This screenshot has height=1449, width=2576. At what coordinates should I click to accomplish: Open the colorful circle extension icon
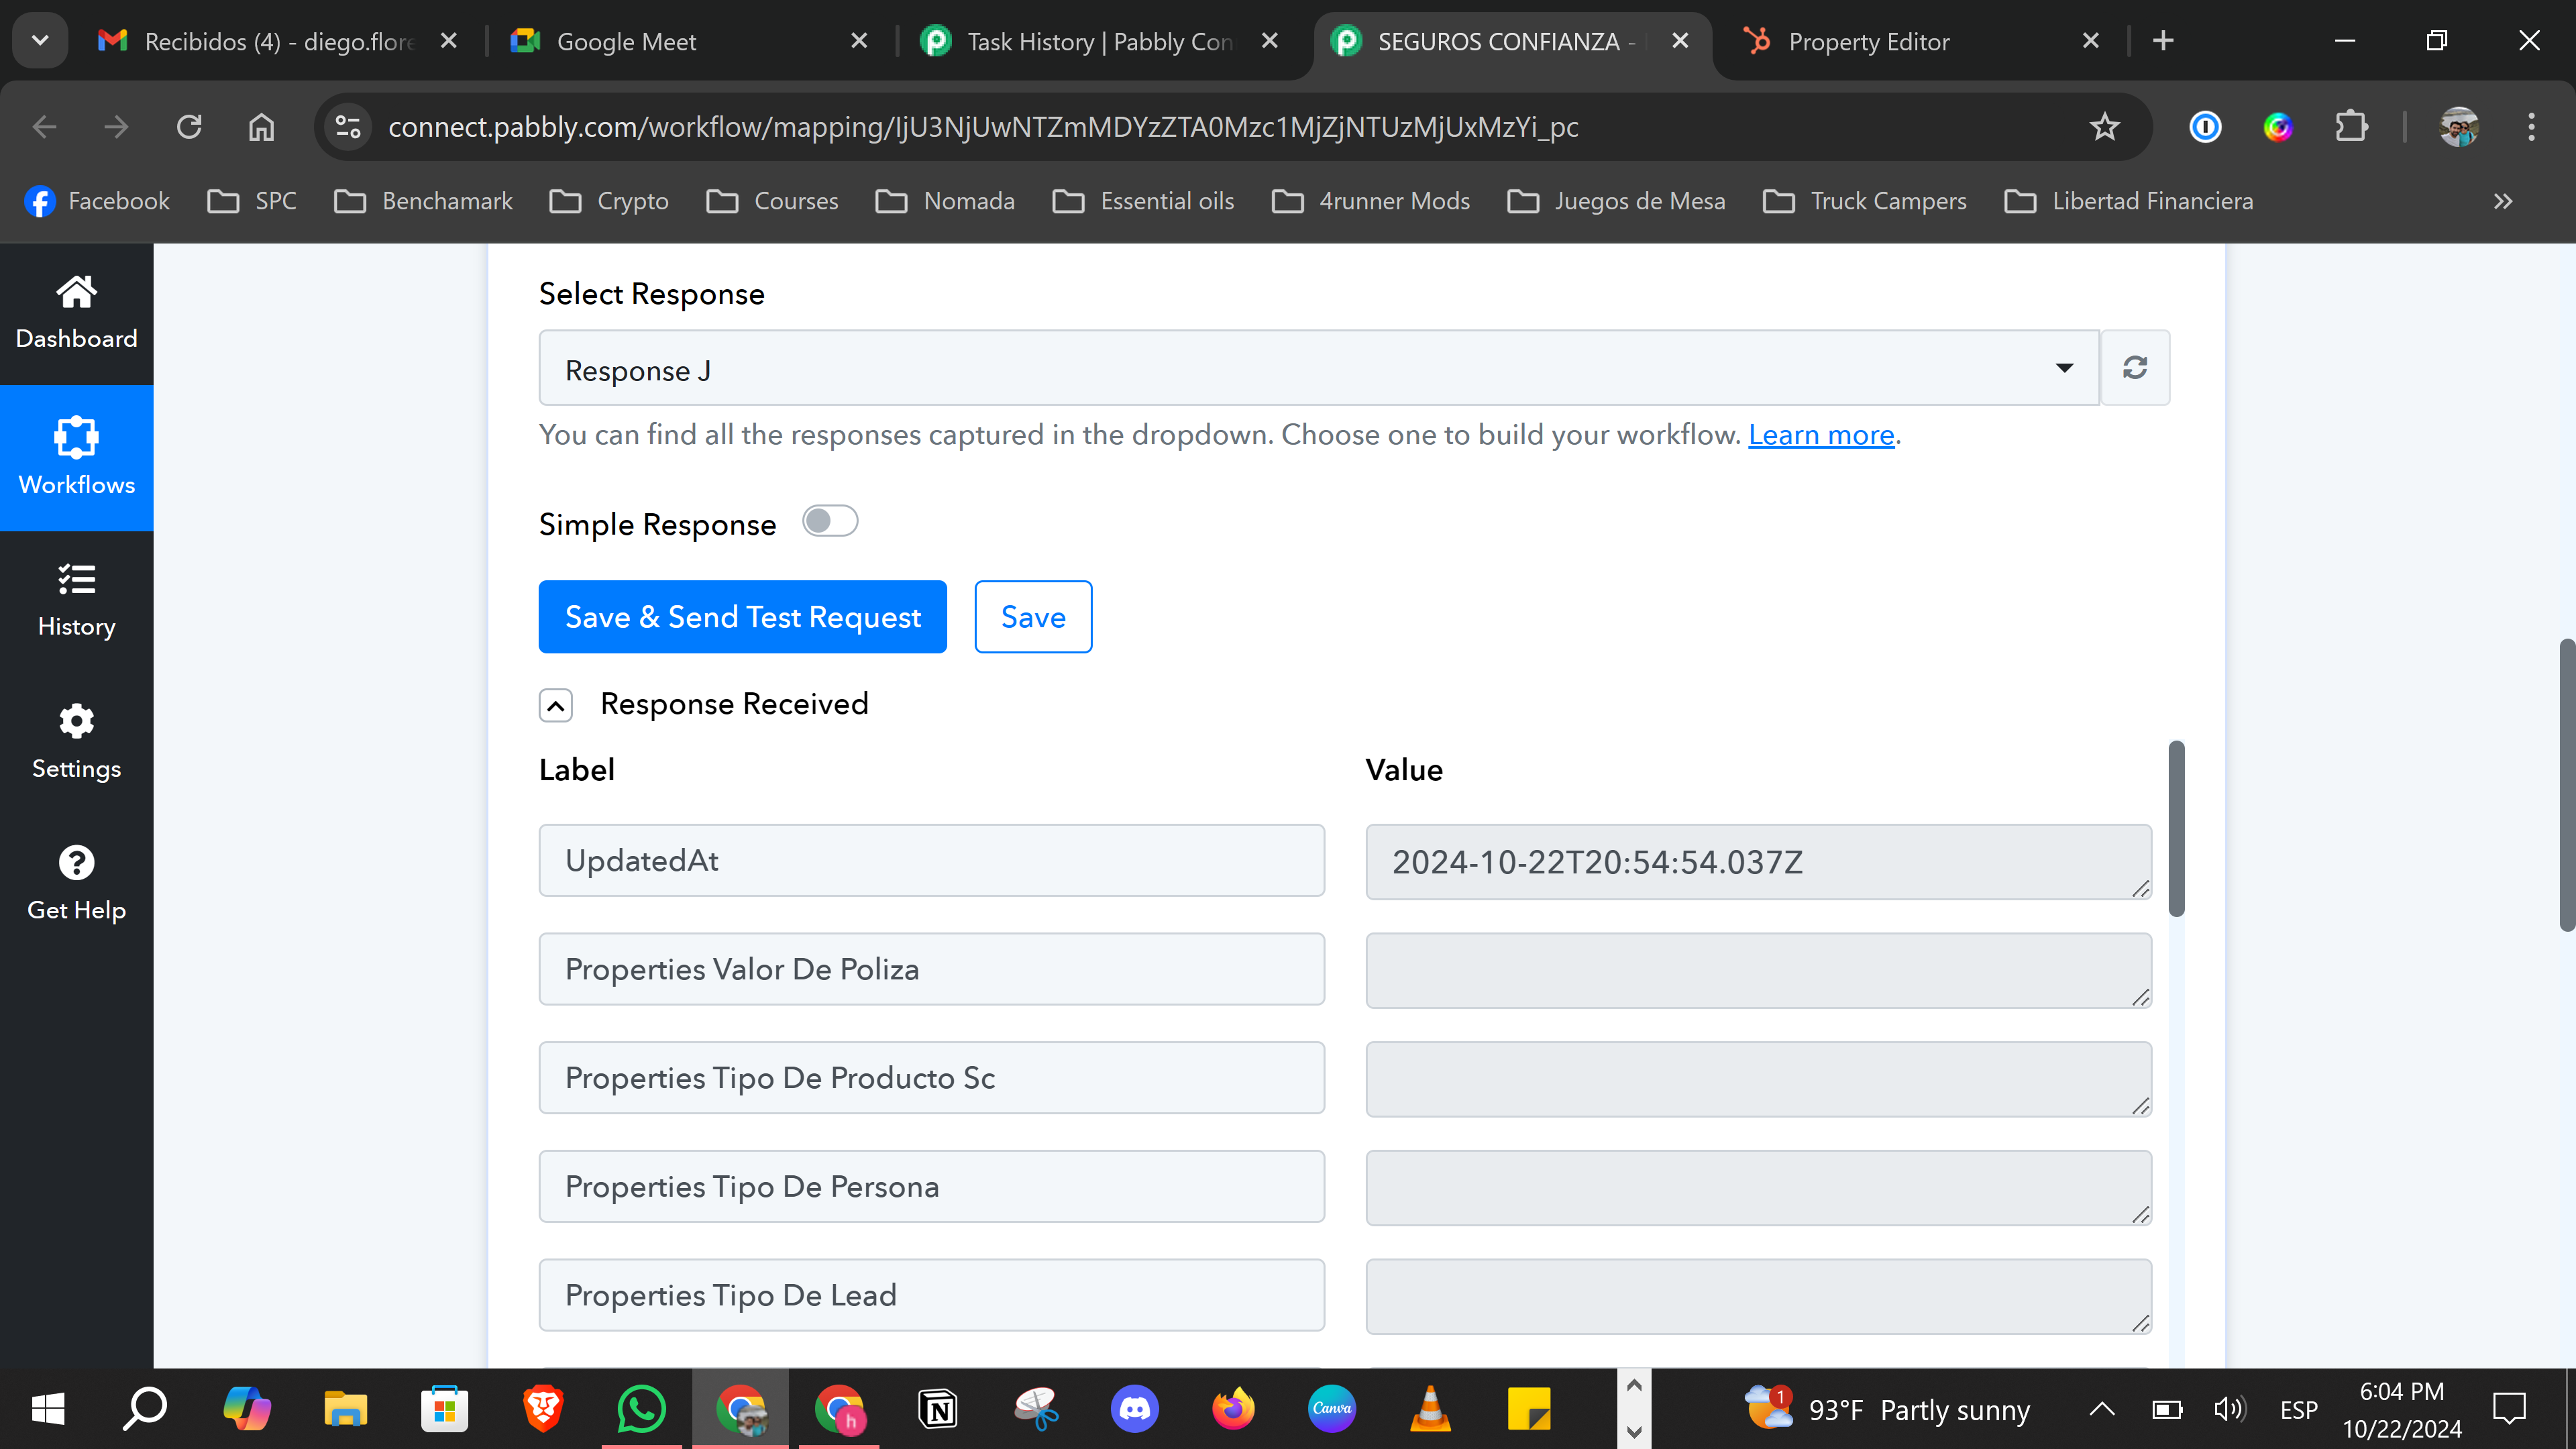(2278, 127)
